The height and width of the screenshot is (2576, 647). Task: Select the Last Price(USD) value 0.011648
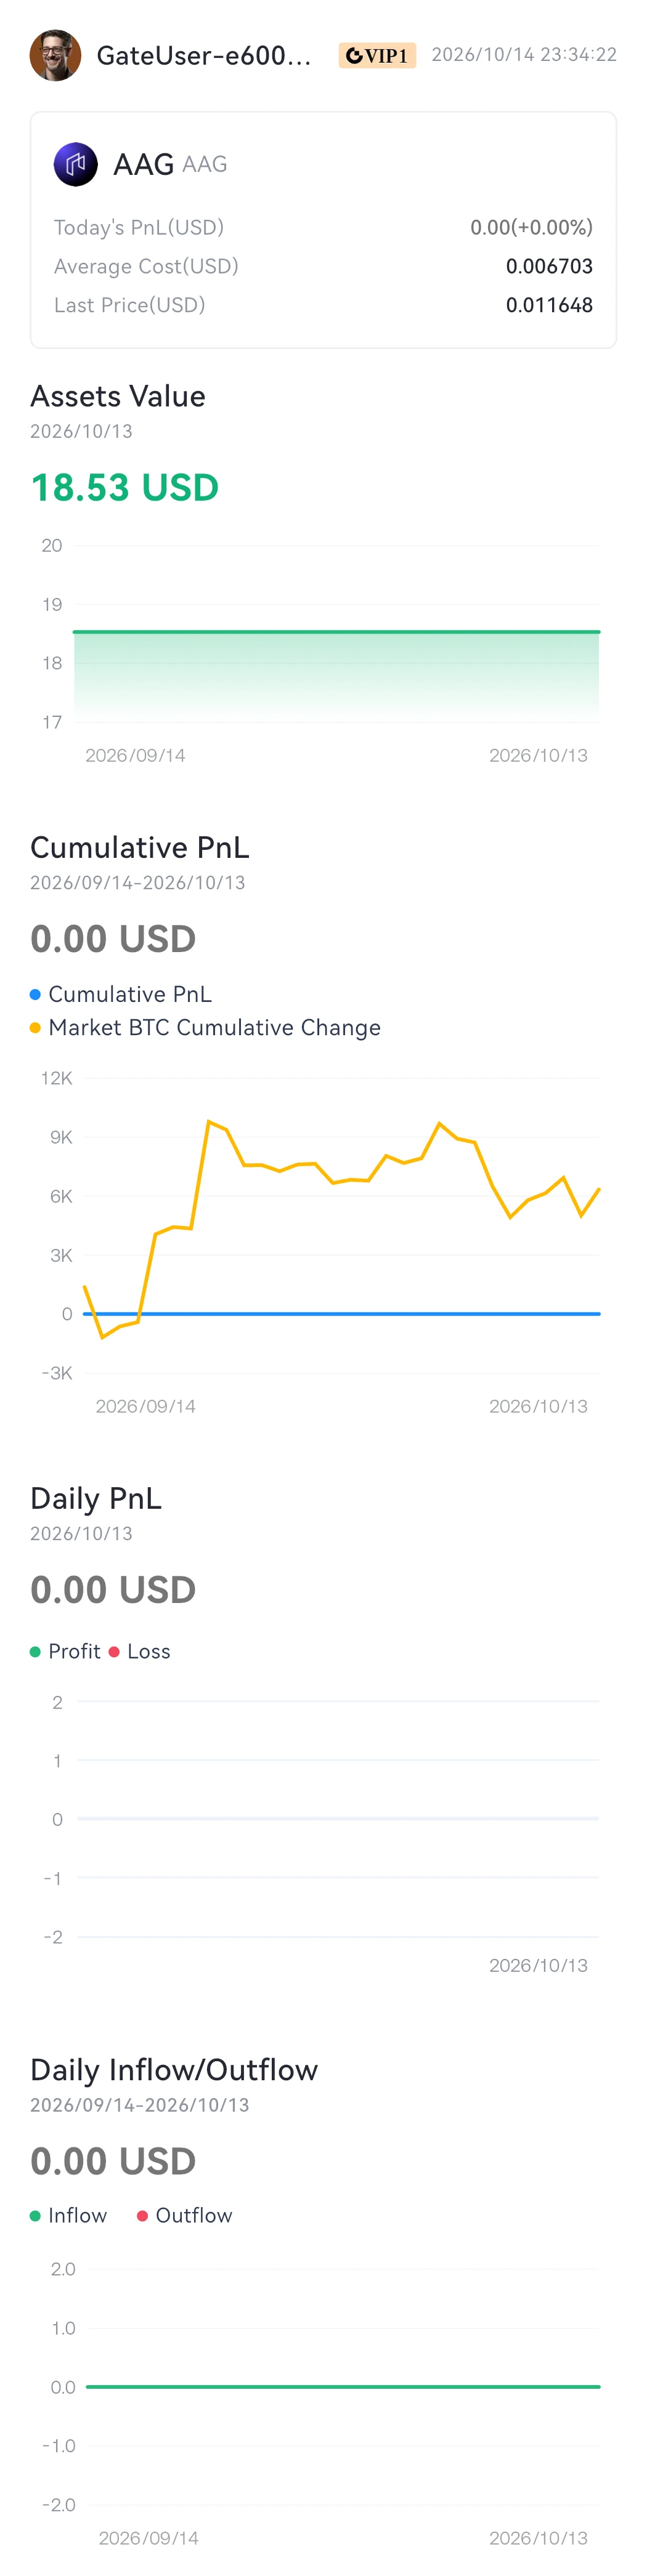pyautogui.click(x=549, y=305)
